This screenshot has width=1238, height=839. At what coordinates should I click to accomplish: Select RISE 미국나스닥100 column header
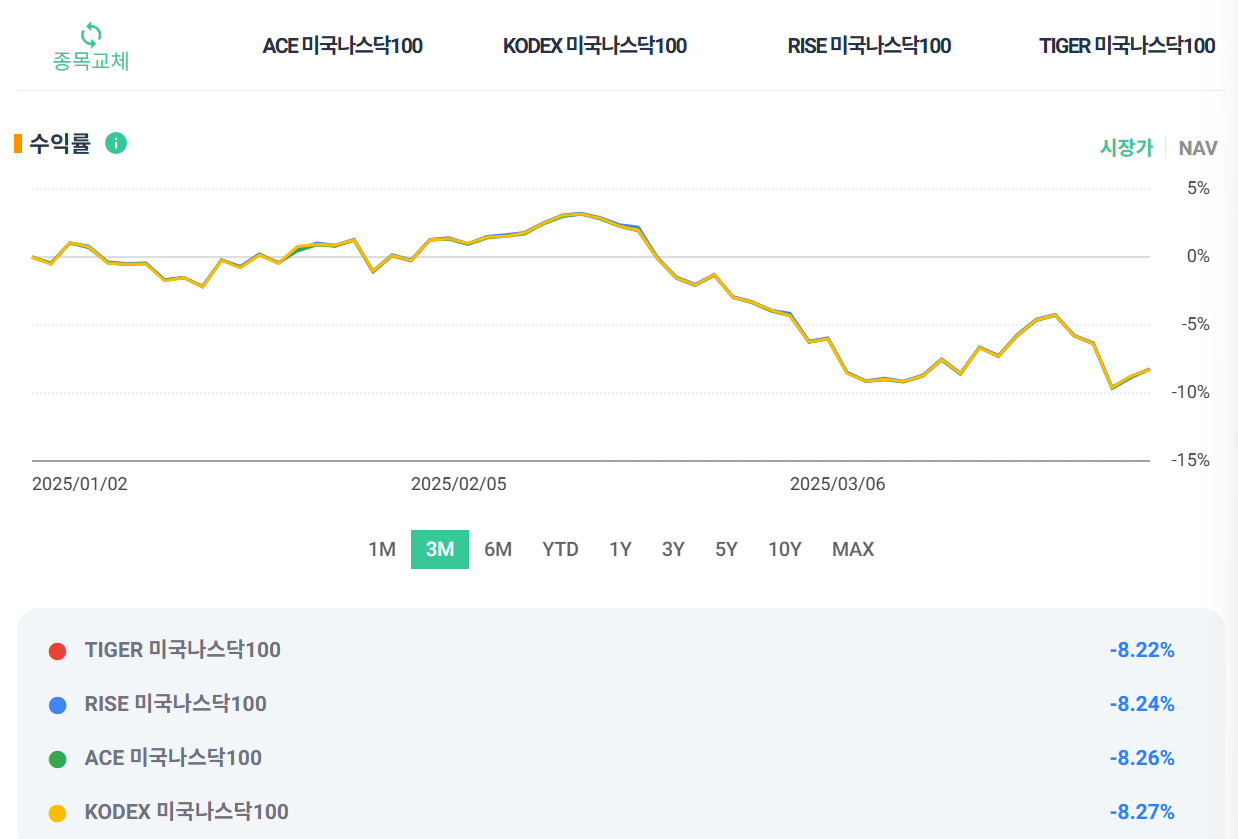point(869,46)
